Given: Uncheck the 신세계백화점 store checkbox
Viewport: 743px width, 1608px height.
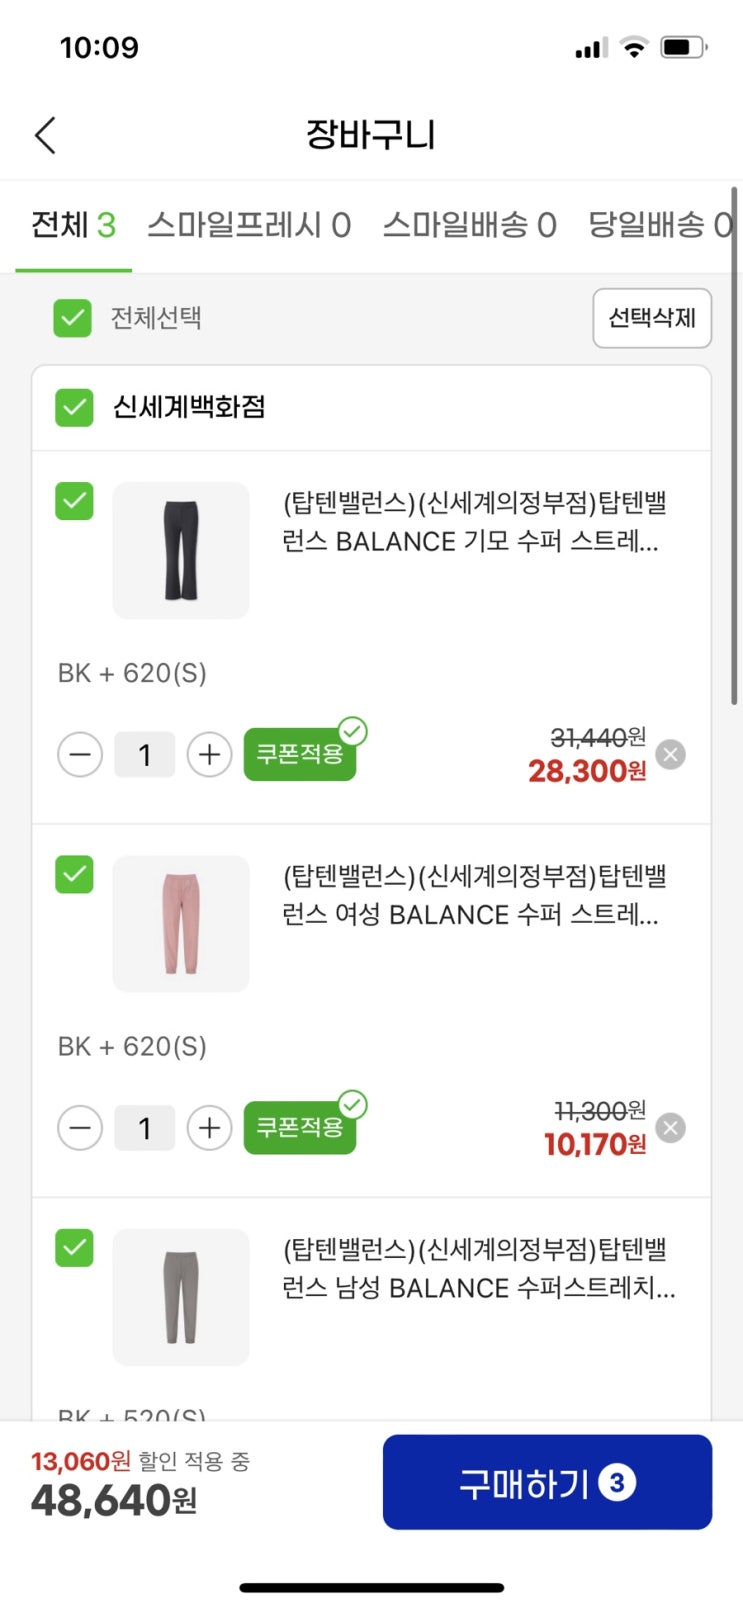Looking at the screenshot, I should tap(74, 407).
